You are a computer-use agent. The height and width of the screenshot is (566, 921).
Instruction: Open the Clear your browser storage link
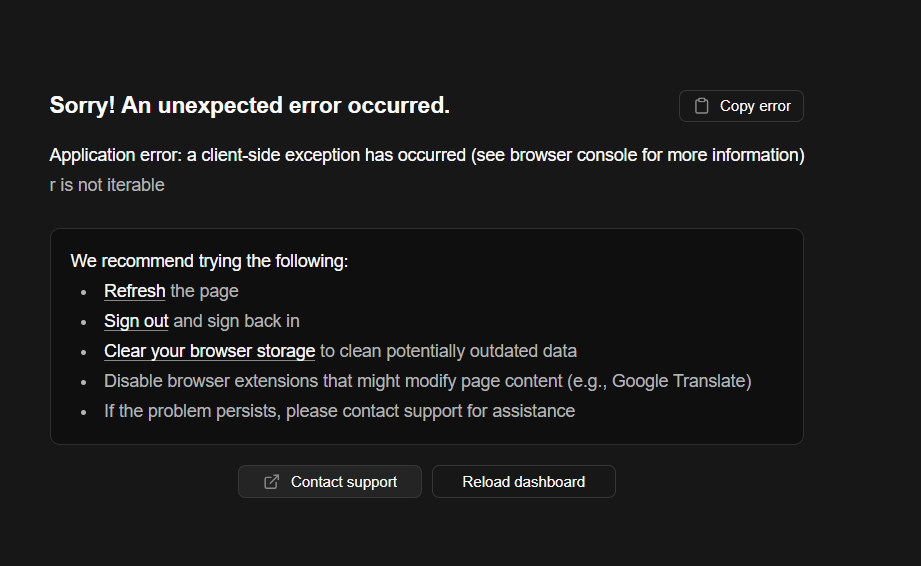tap(209, 351)
